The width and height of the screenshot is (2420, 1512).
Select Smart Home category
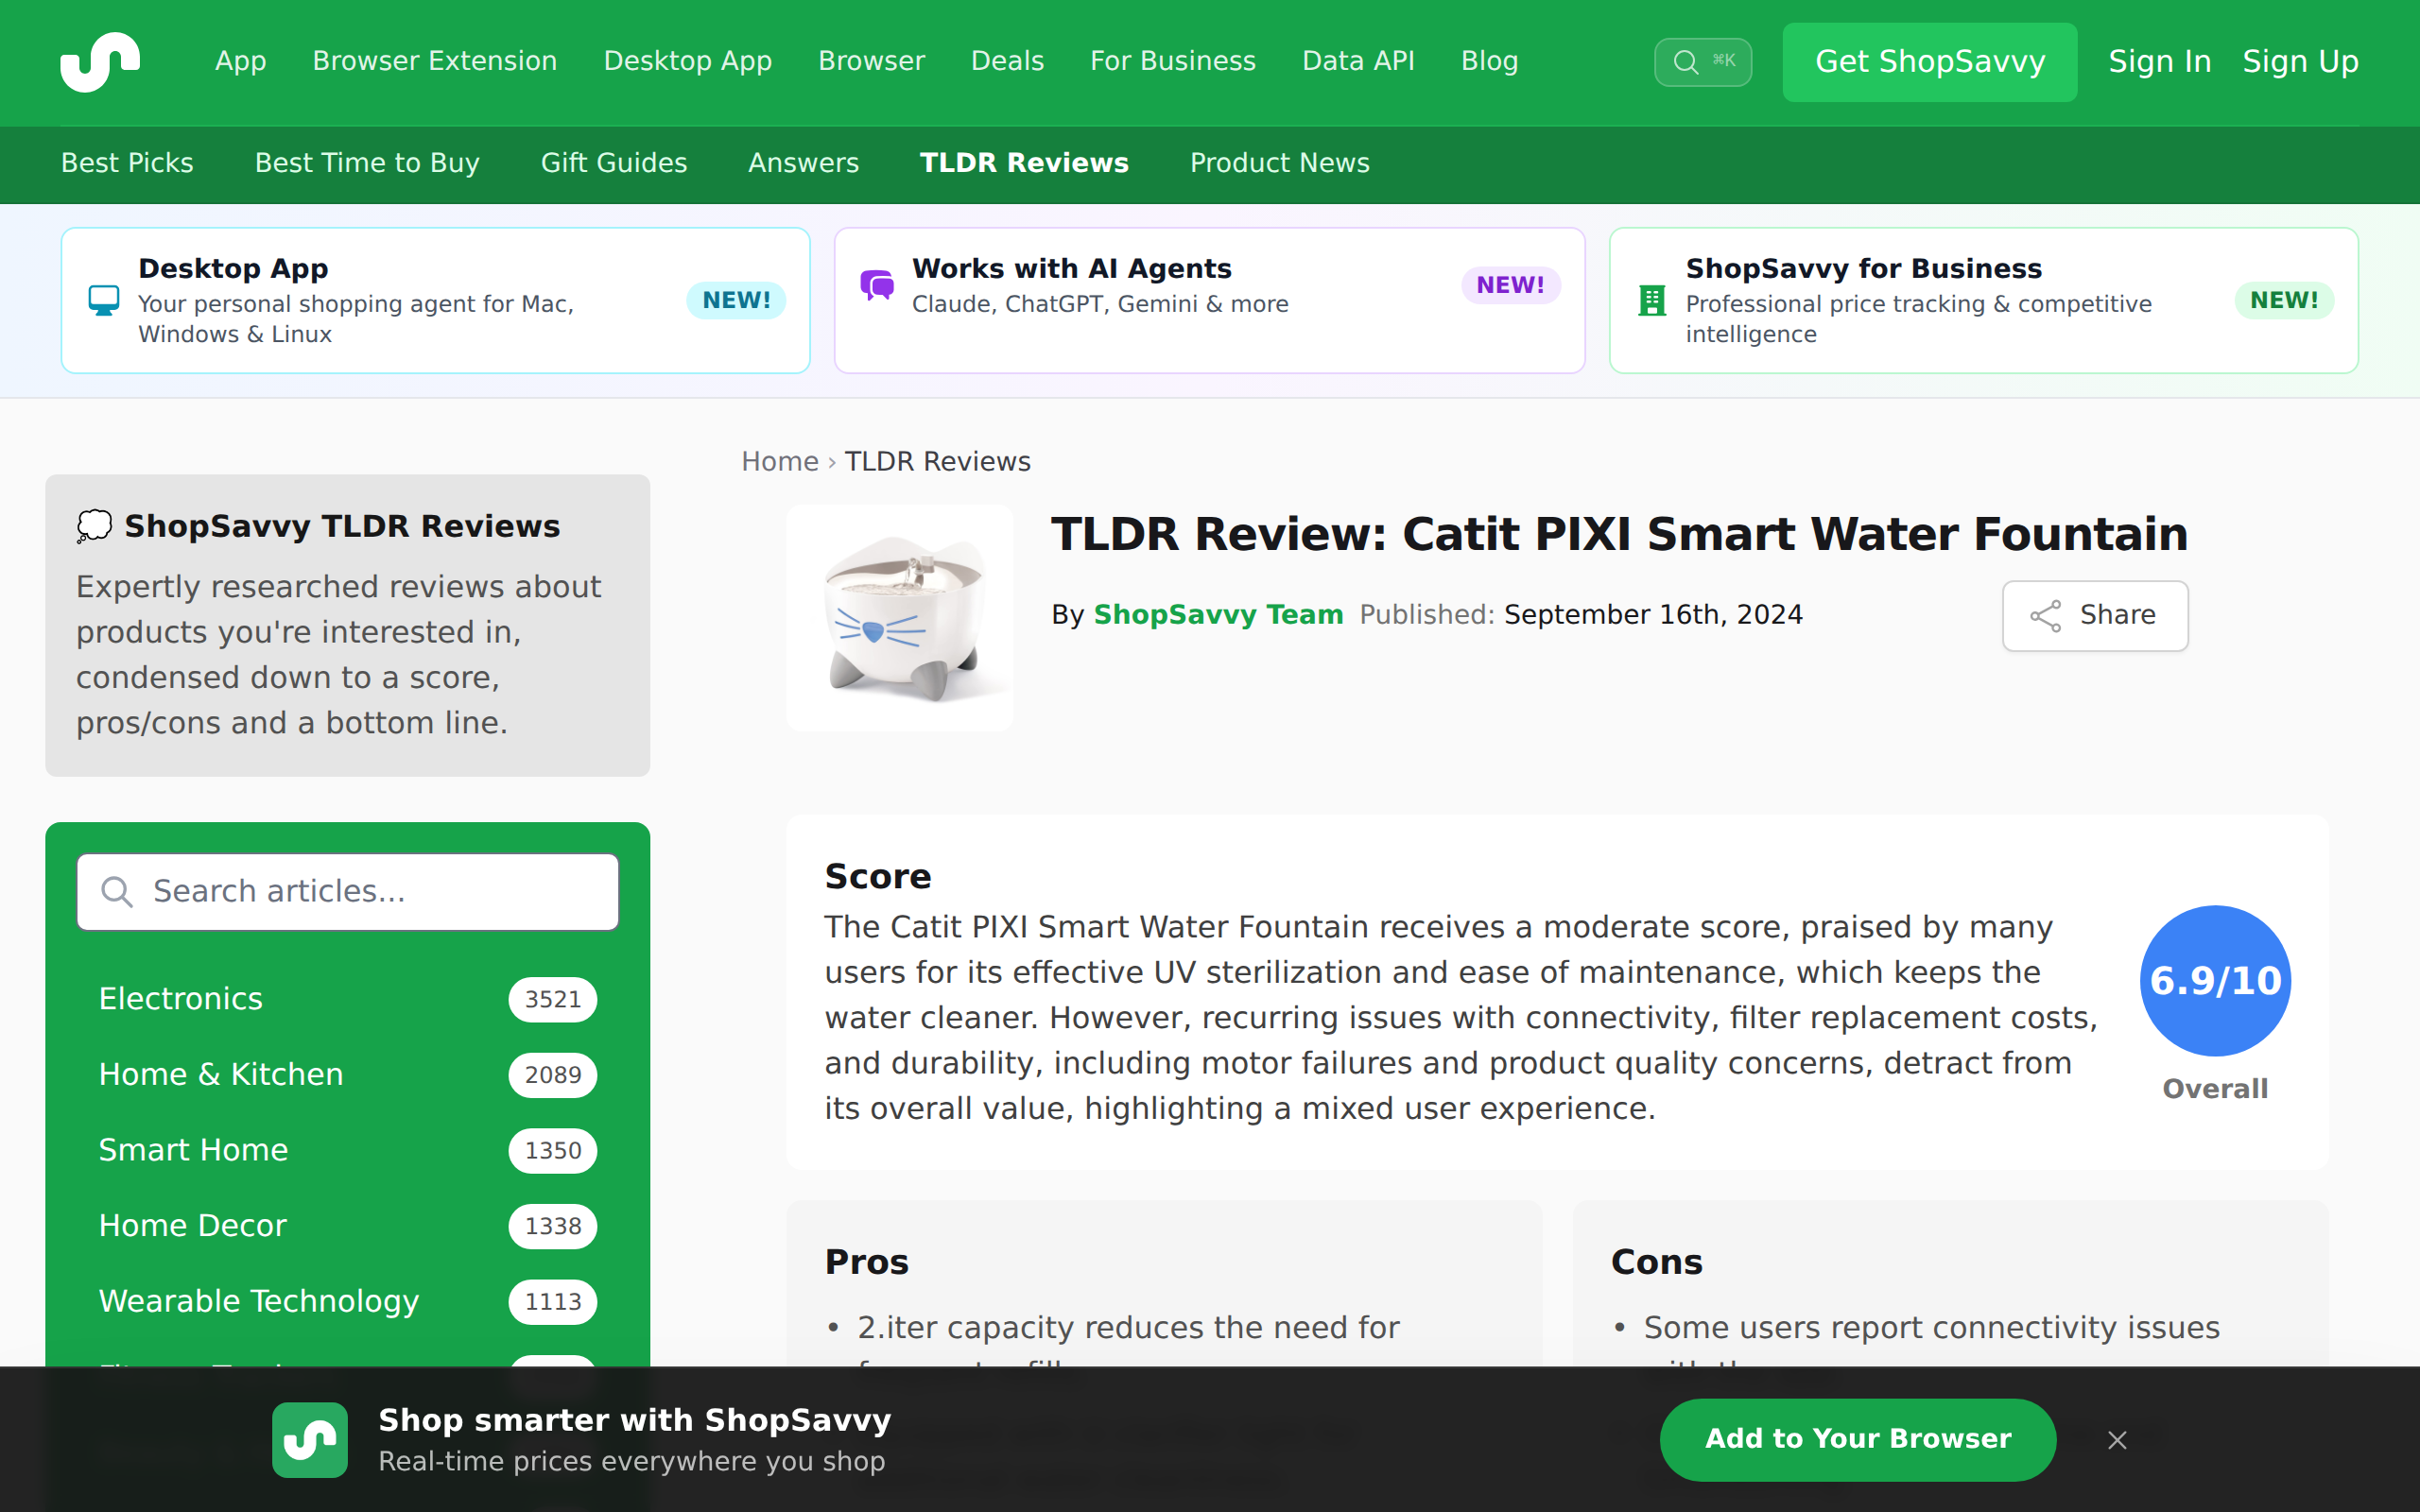click(348, 1150)
